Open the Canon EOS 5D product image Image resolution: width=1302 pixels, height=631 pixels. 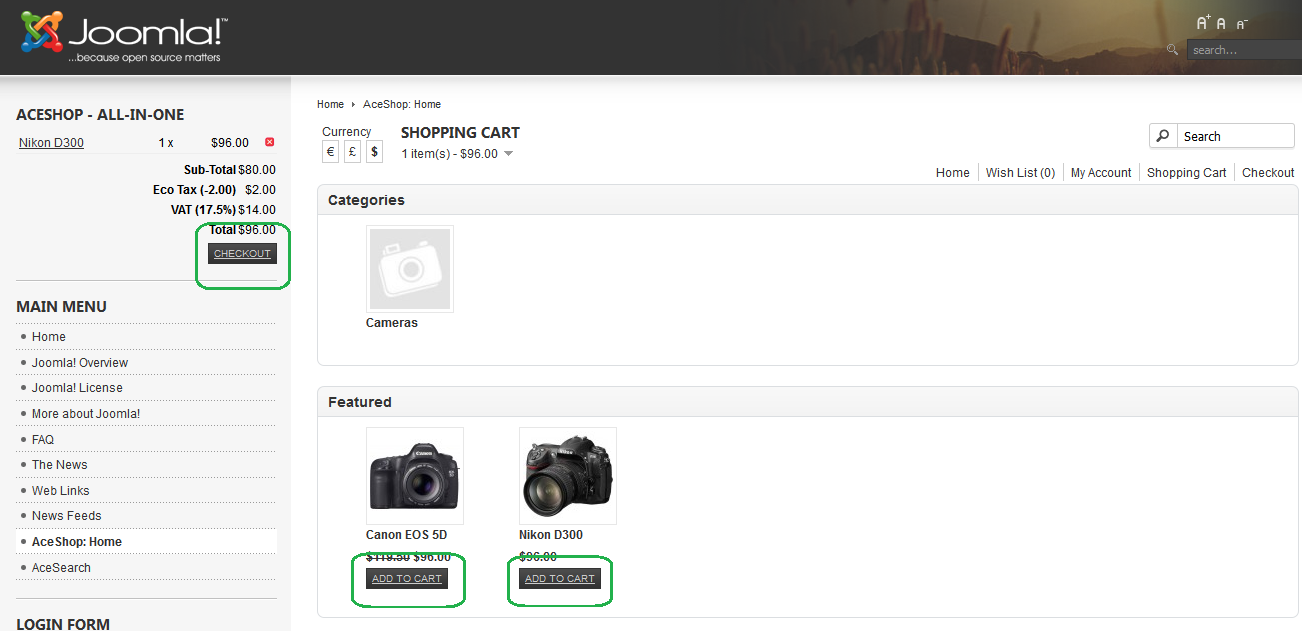tap(415, 476)
